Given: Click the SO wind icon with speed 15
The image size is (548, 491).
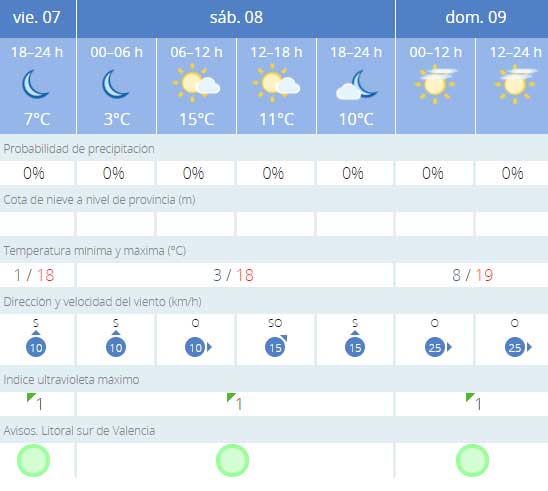Looking at the screenshot, I should click(276, 346).
